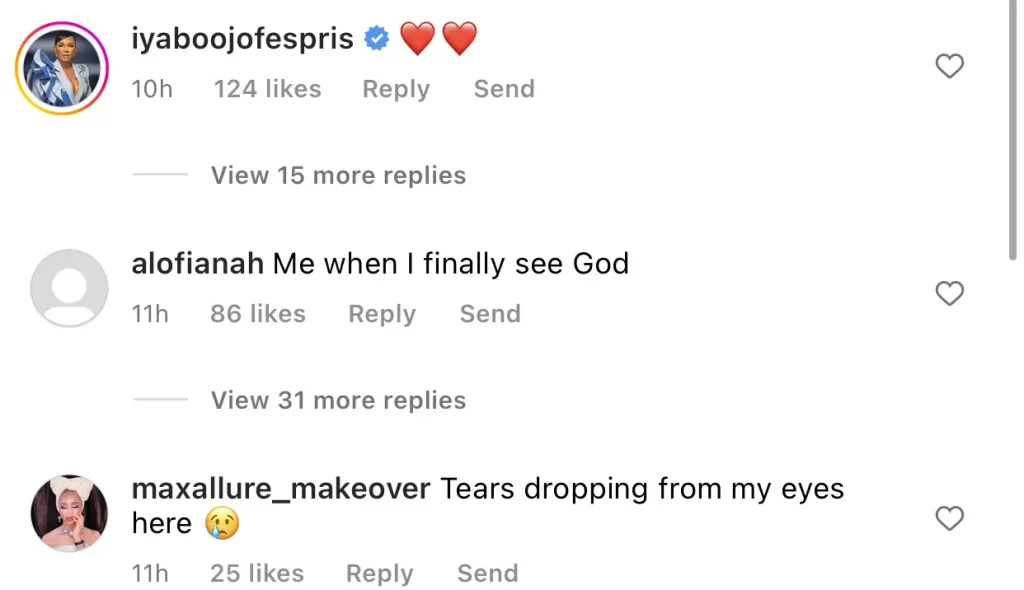1024x590 pixels.
Task: Expand View 15 more replies
Action: click(x=338, y=175)
